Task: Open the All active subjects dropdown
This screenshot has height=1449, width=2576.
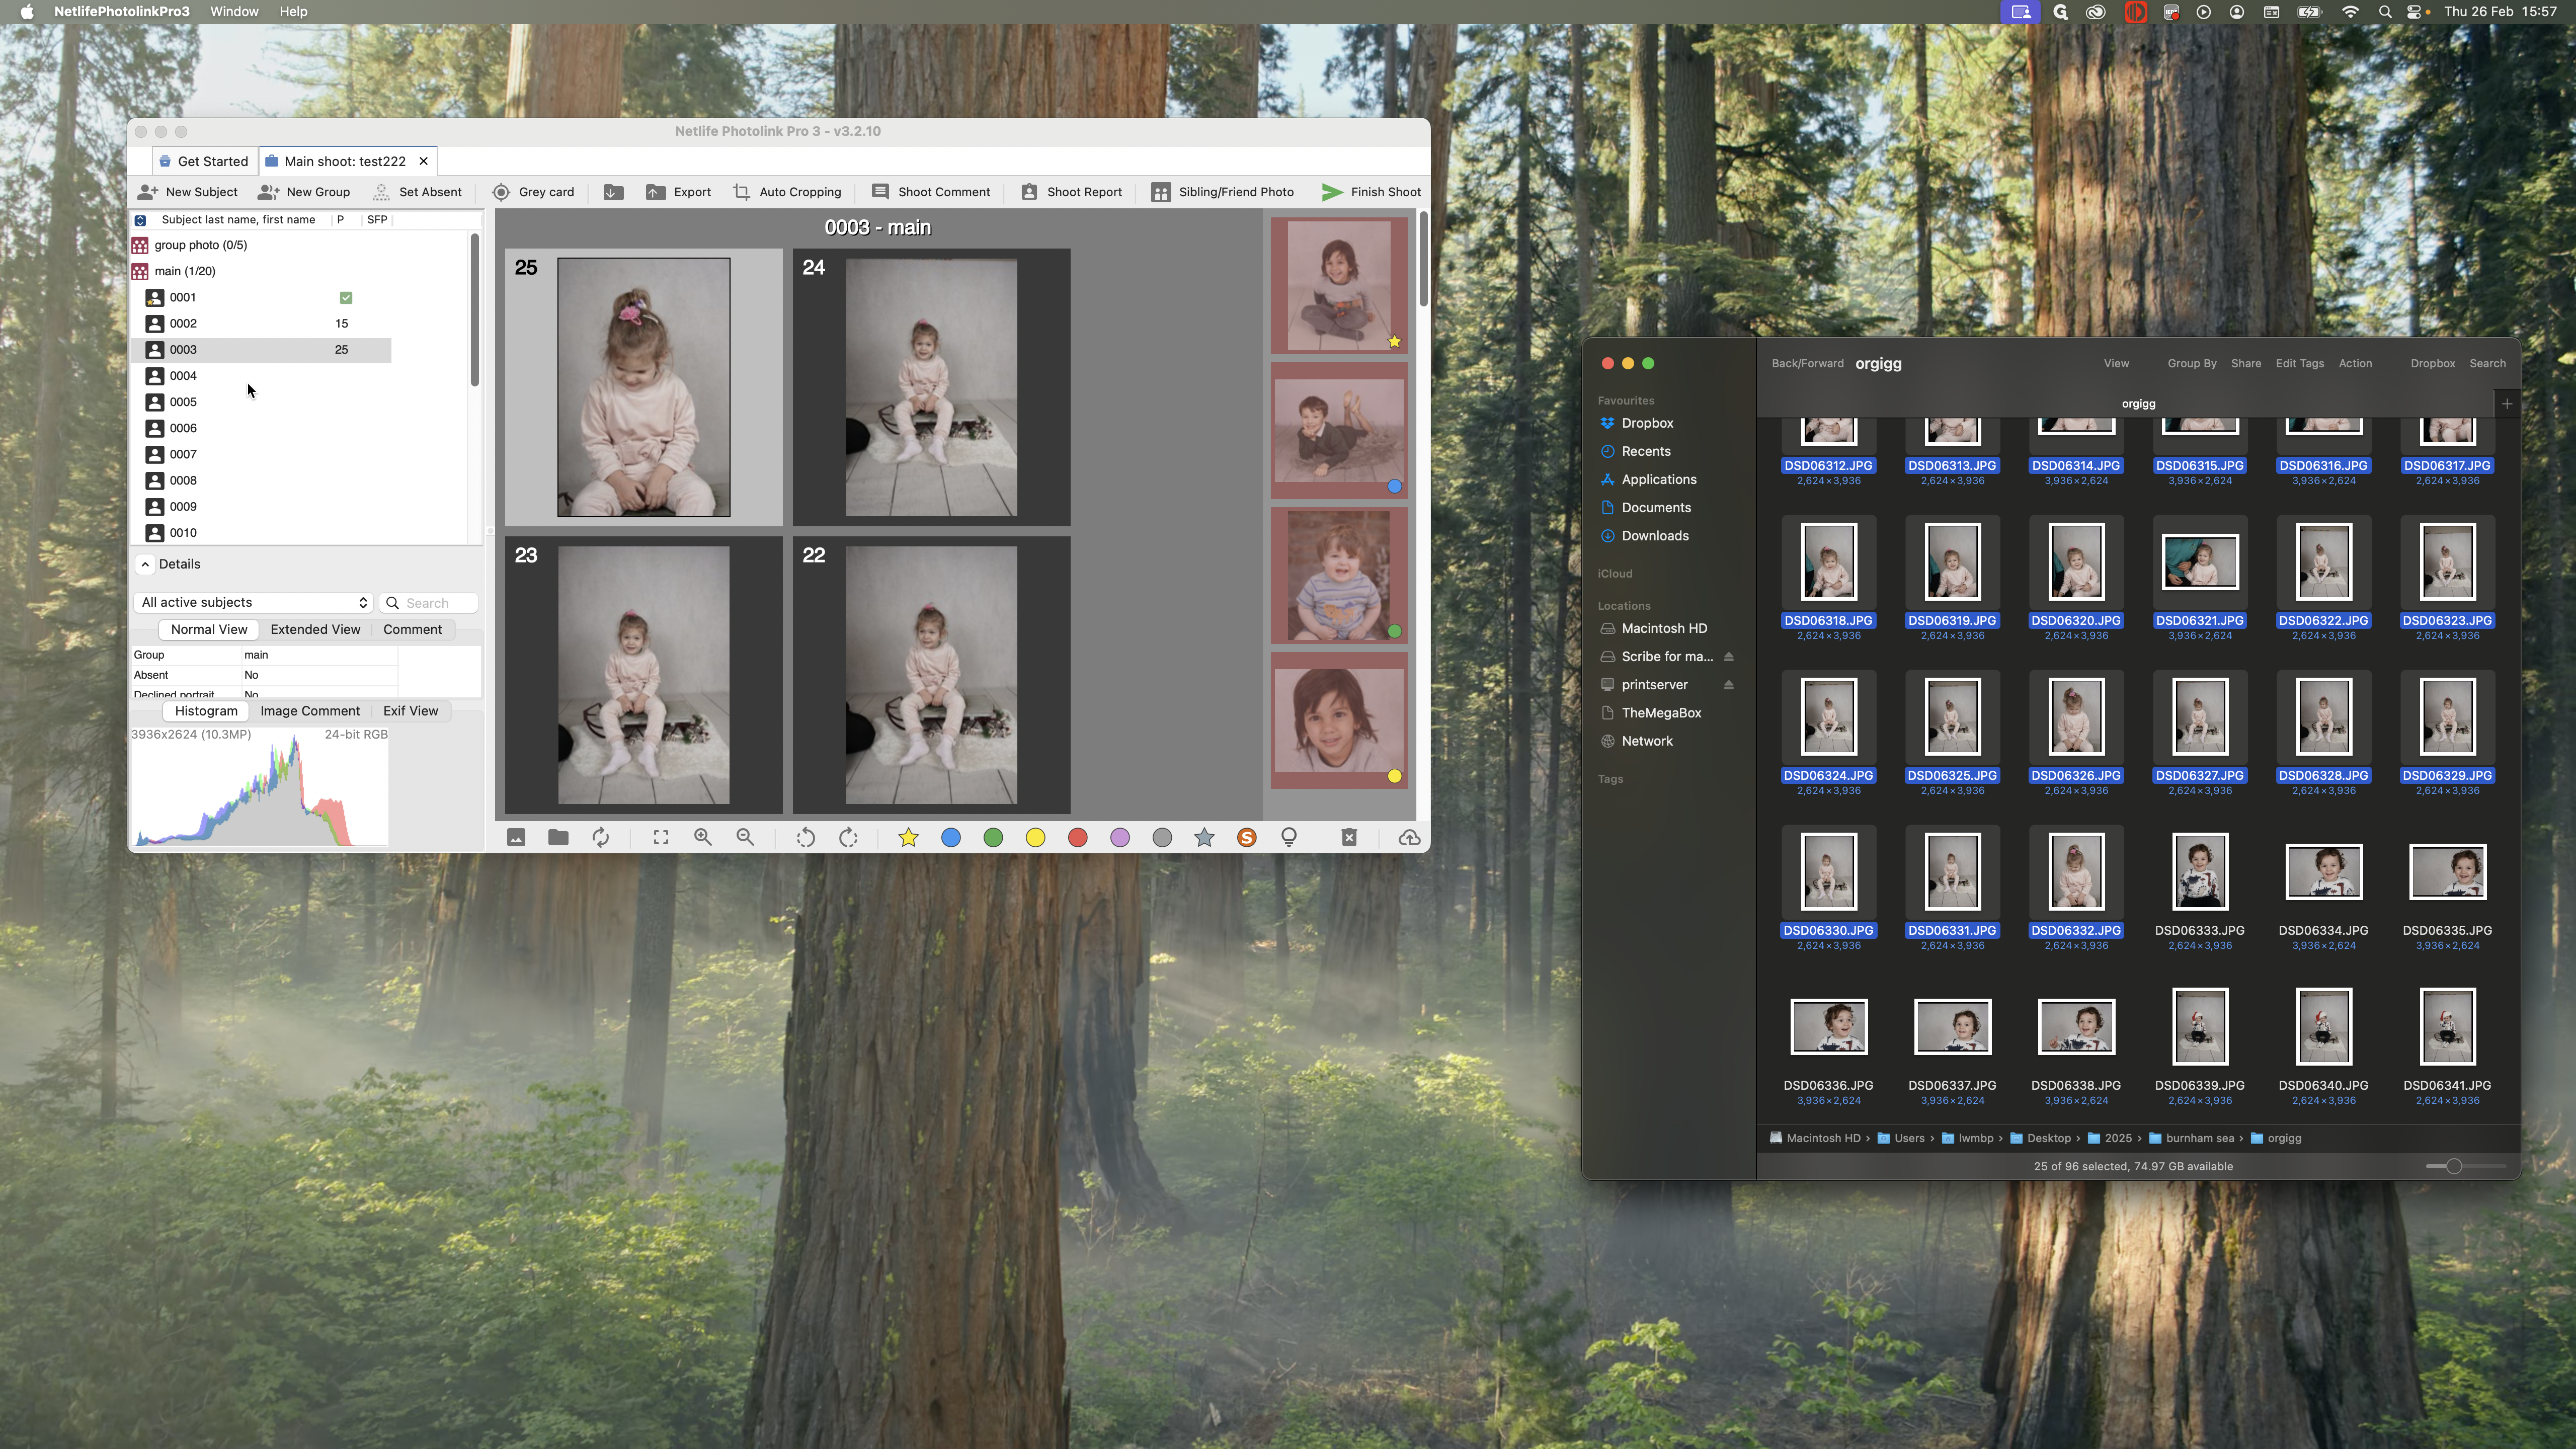Action: click(x=254, y=602)
